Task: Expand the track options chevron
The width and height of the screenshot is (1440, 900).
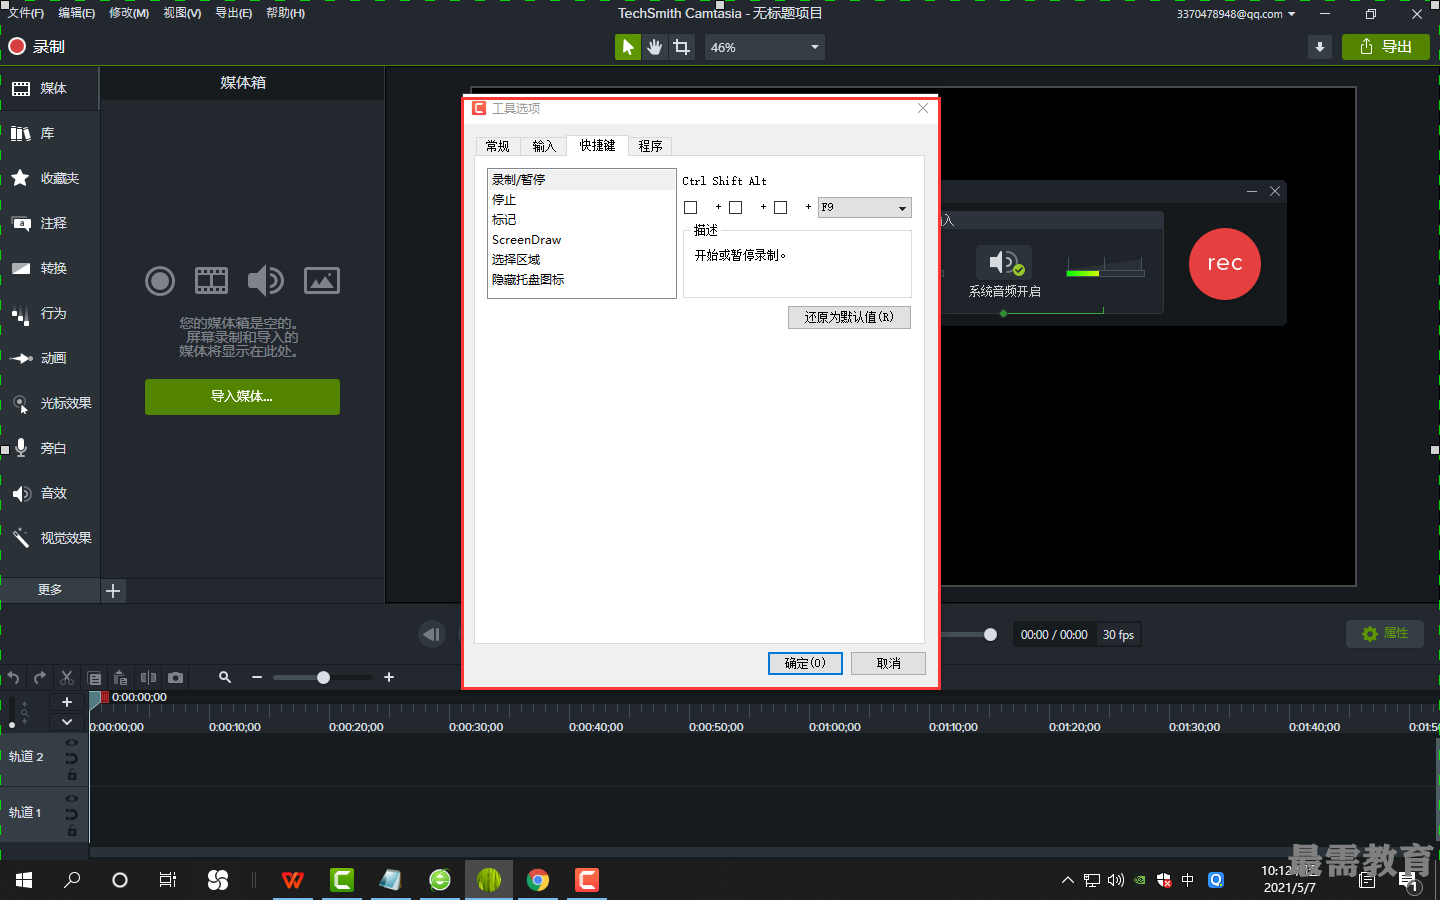Action: [67, 722]
